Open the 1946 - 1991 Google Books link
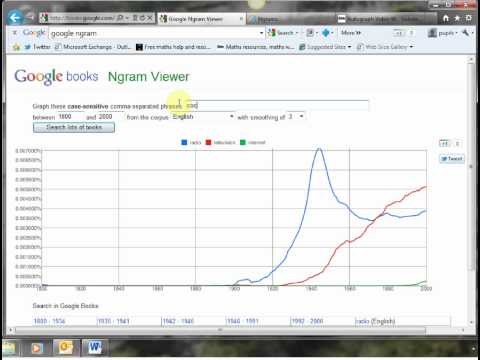The image size is (480, 360). tap(242, 321)
